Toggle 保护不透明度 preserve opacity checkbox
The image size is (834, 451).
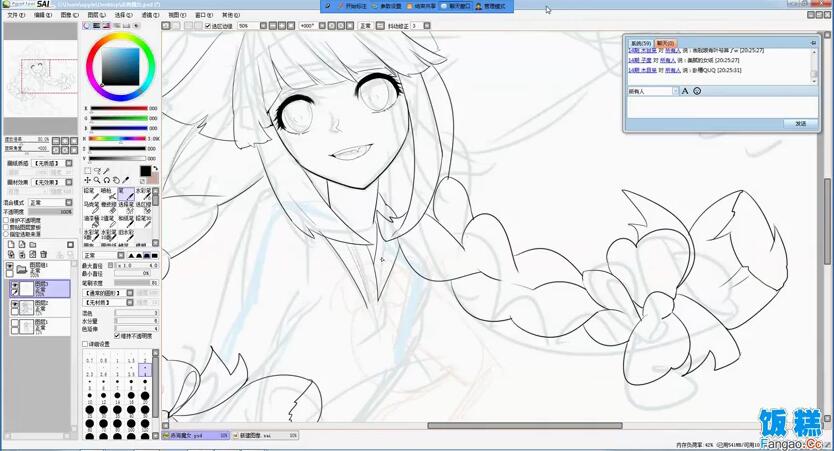point(6,220)
